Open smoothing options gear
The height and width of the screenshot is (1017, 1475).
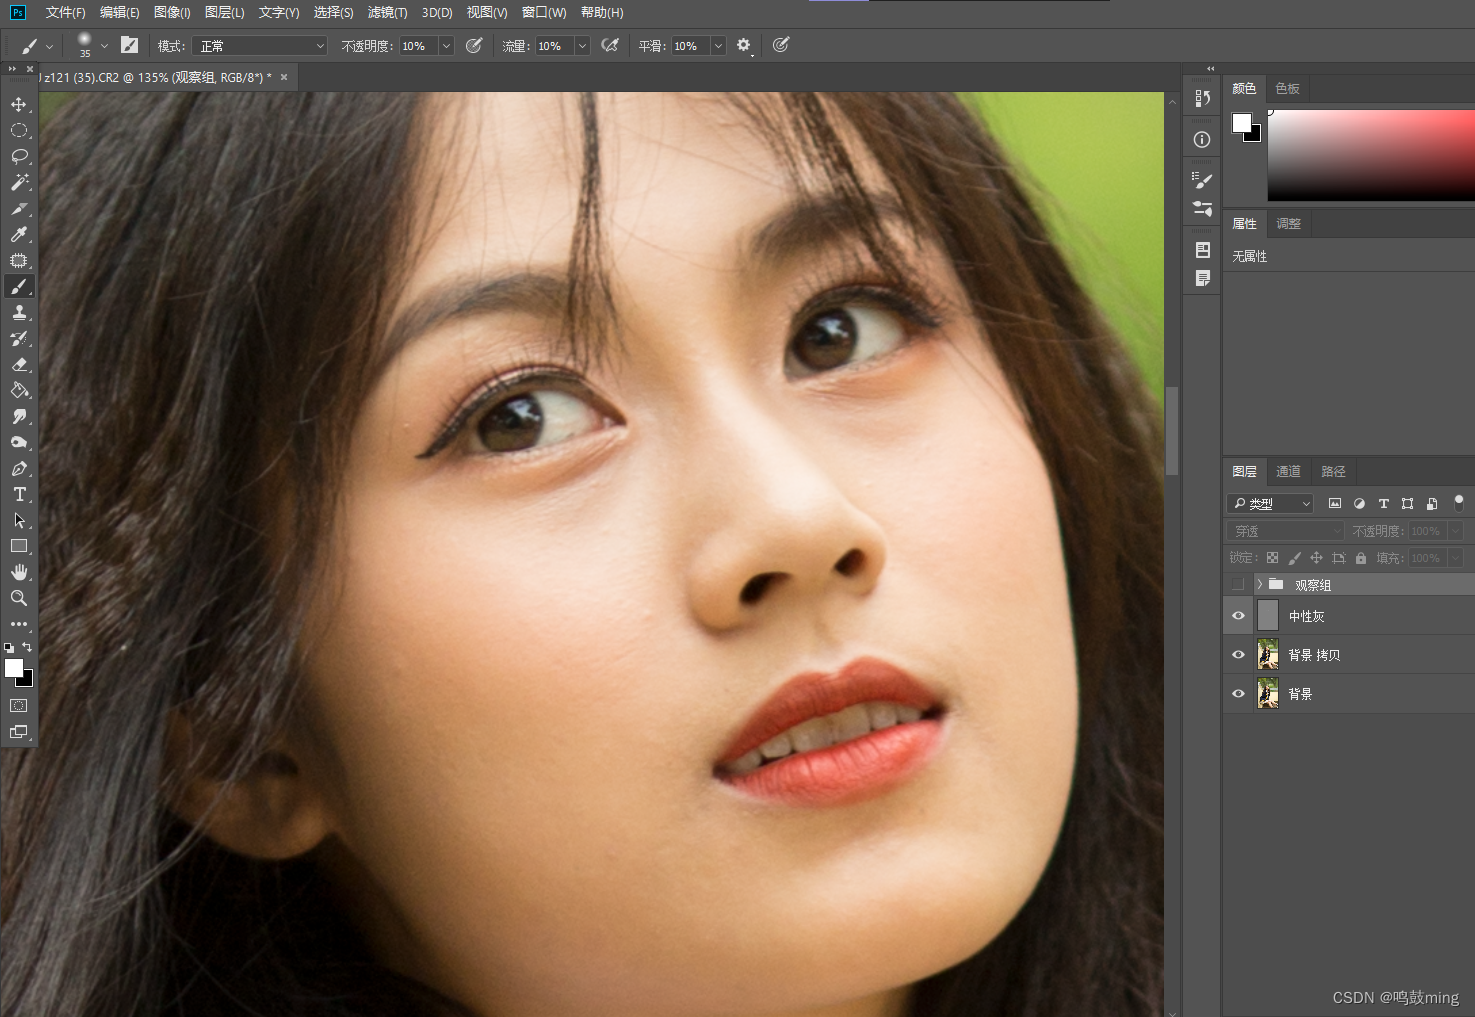744,46
